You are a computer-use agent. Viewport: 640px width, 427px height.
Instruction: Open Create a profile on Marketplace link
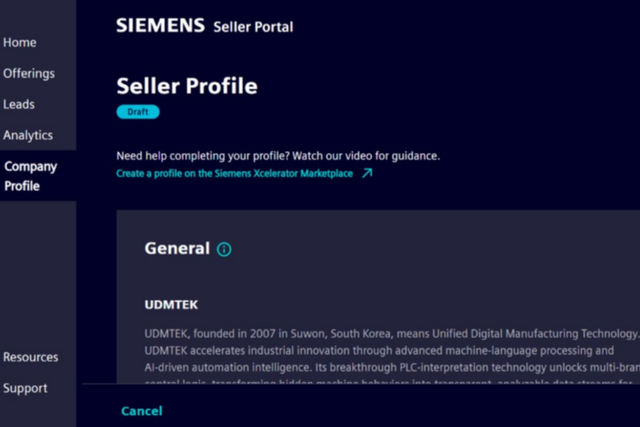point(235,174)
